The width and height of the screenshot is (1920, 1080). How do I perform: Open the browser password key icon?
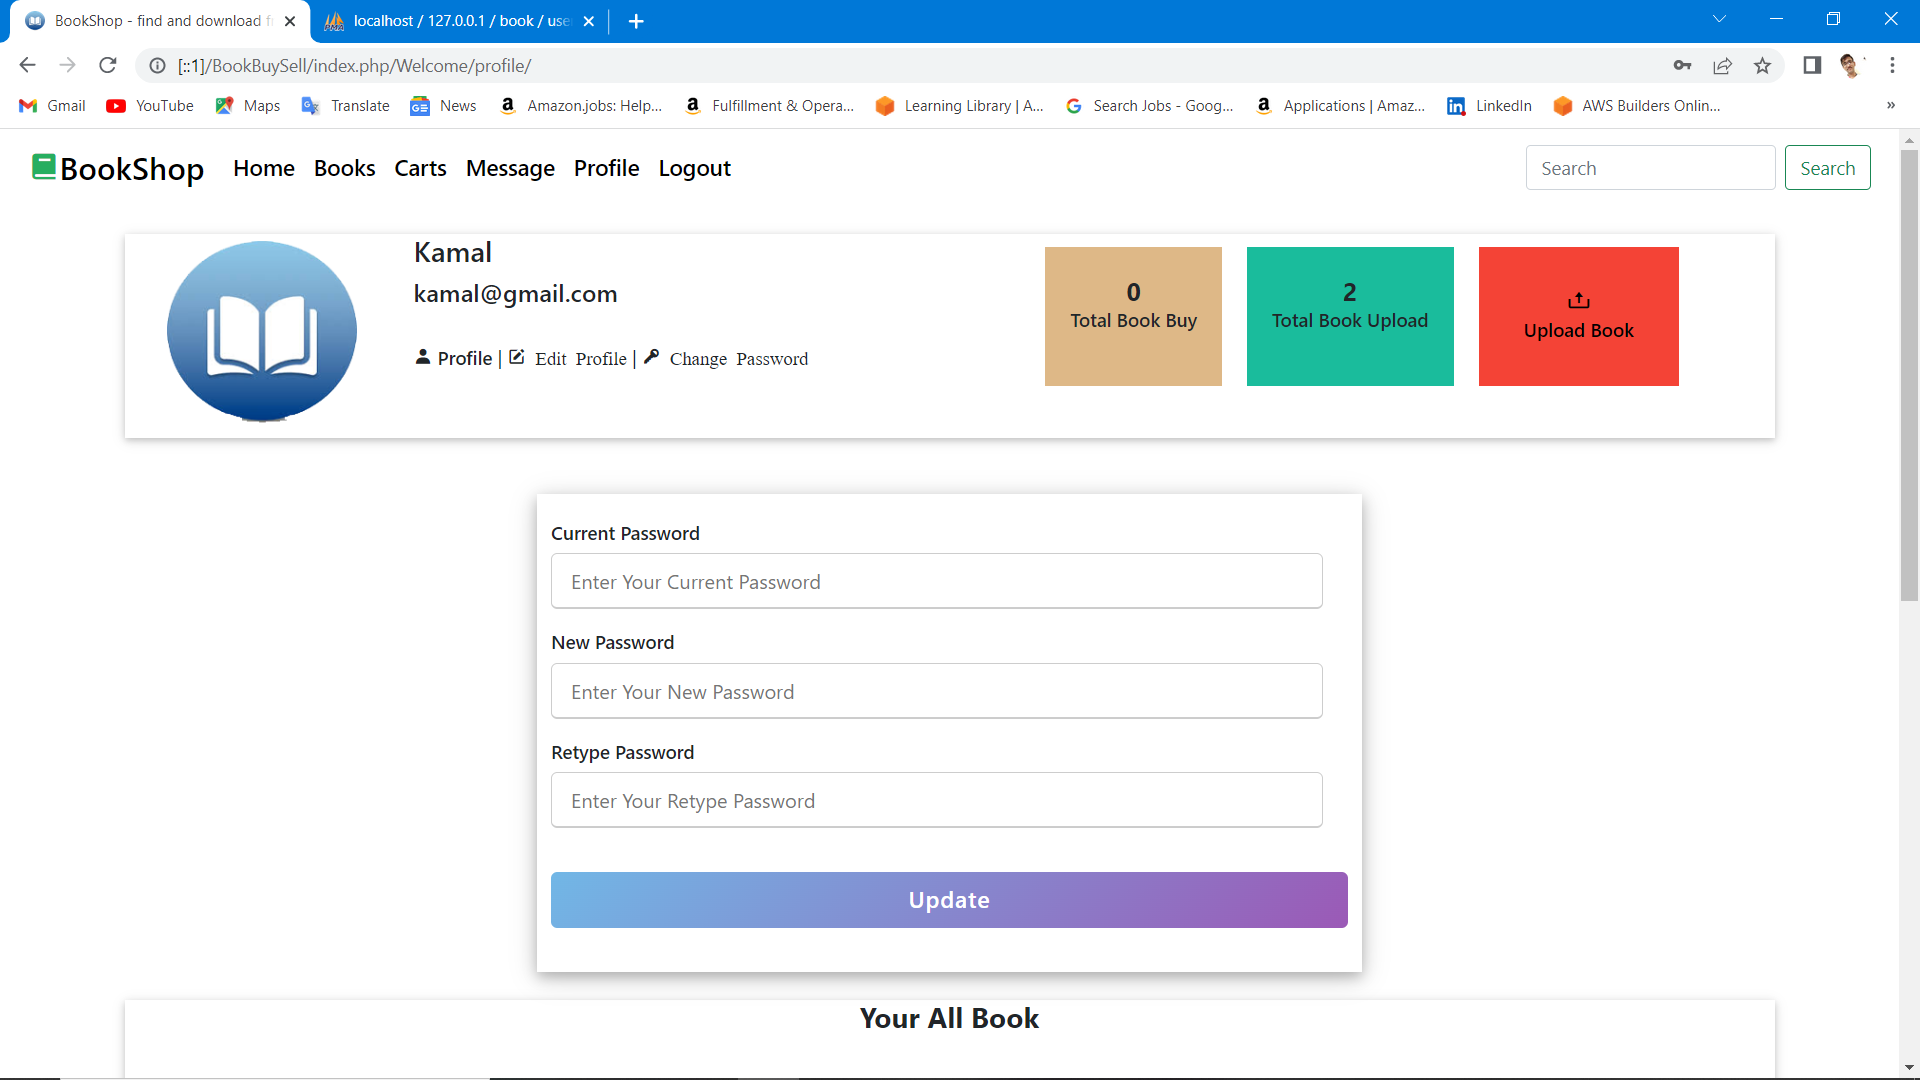tap(1682, 66)
